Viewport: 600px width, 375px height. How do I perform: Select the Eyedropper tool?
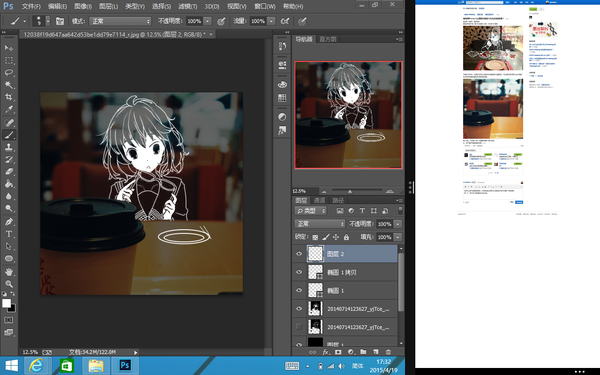click(8, 109)
